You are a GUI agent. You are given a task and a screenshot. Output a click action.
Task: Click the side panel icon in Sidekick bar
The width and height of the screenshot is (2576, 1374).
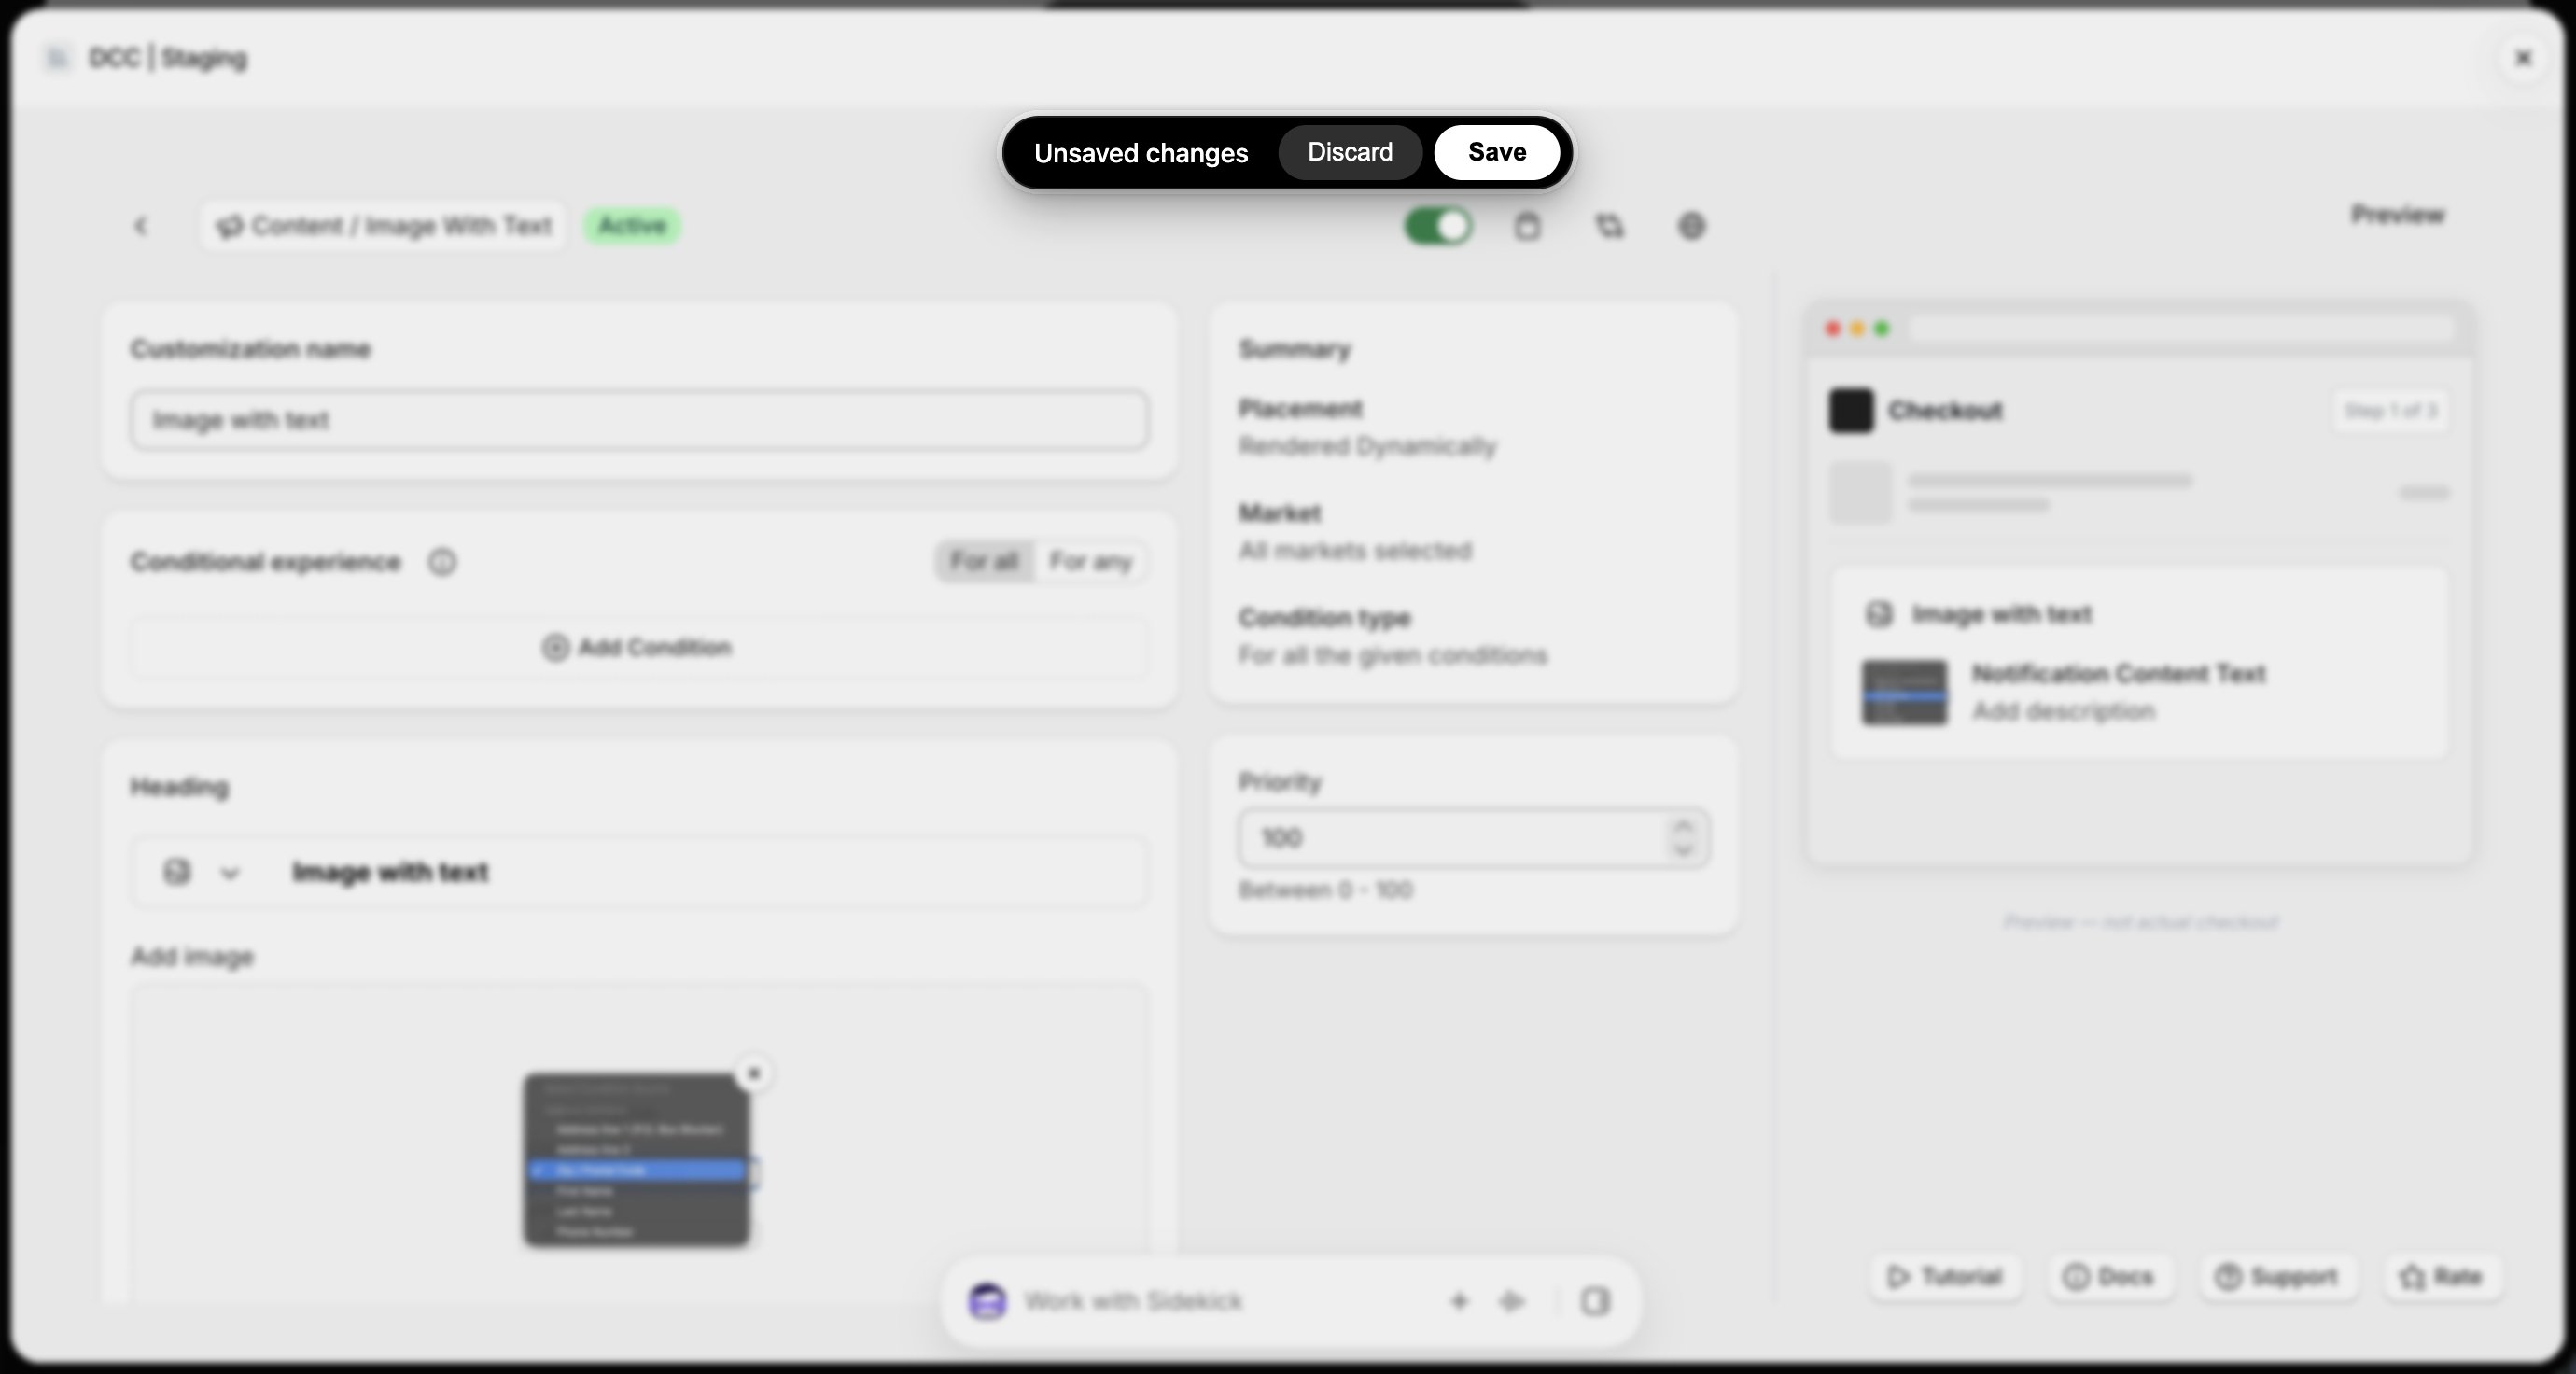(x=1595, y=1301)
